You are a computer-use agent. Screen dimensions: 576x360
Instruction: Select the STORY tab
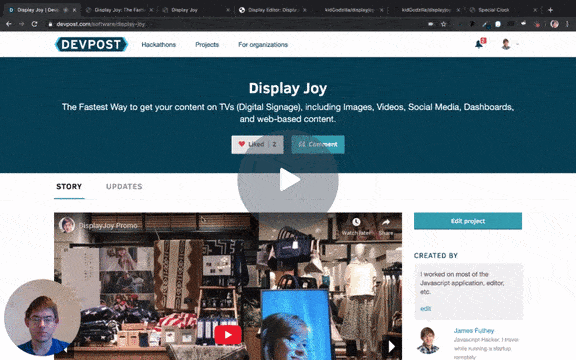(69, 187)
